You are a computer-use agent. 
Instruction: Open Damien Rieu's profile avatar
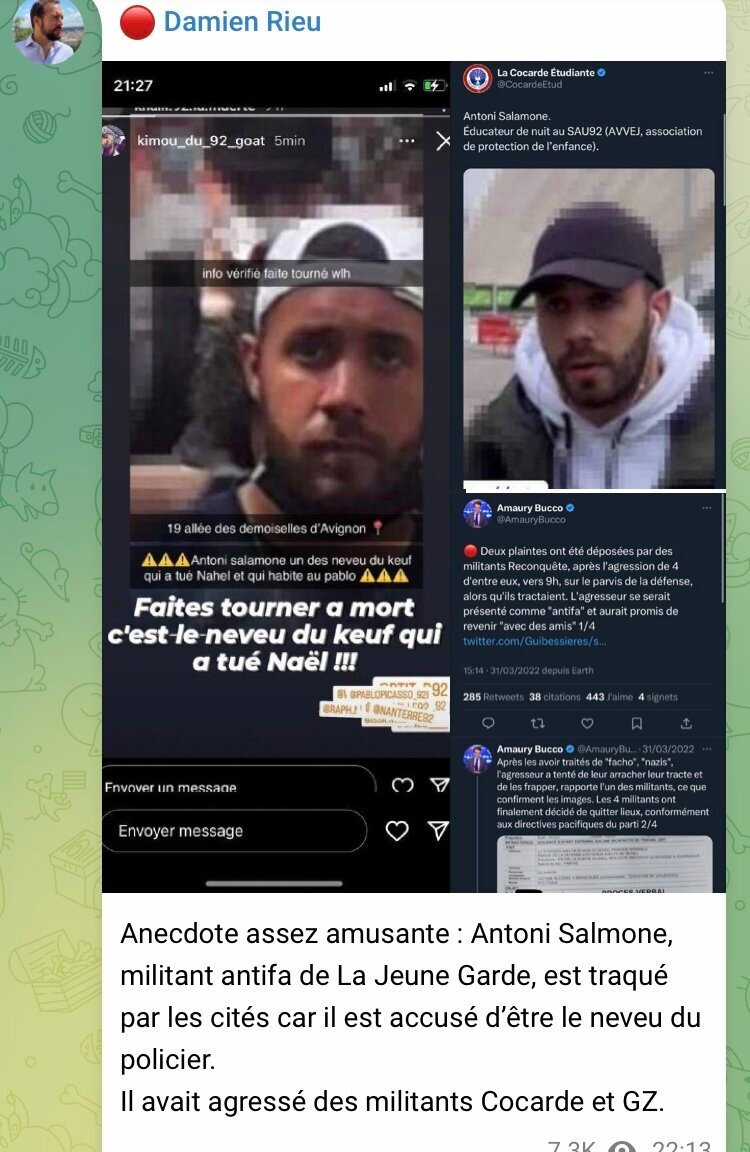(48, 31)
